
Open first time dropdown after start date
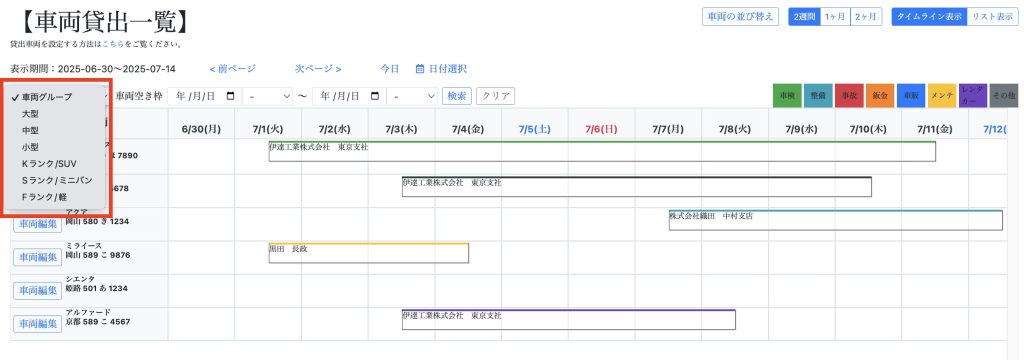coord(268,96)
